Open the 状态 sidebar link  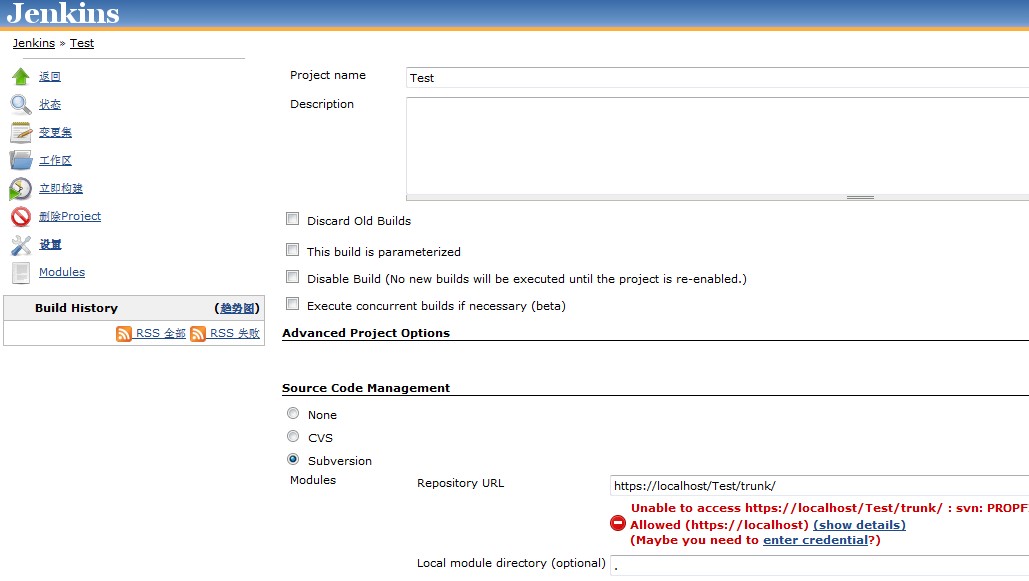pos(50,104)
